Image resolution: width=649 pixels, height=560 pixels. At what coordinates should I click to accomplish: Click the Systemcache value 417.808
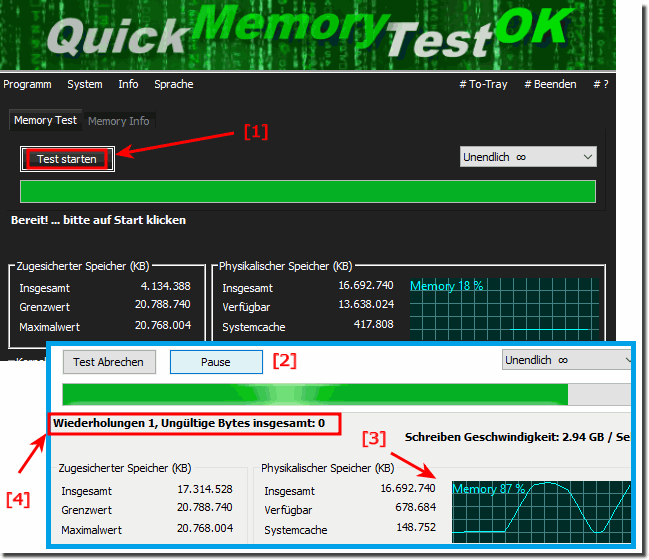pyautogui.click(x=374, y=324)
